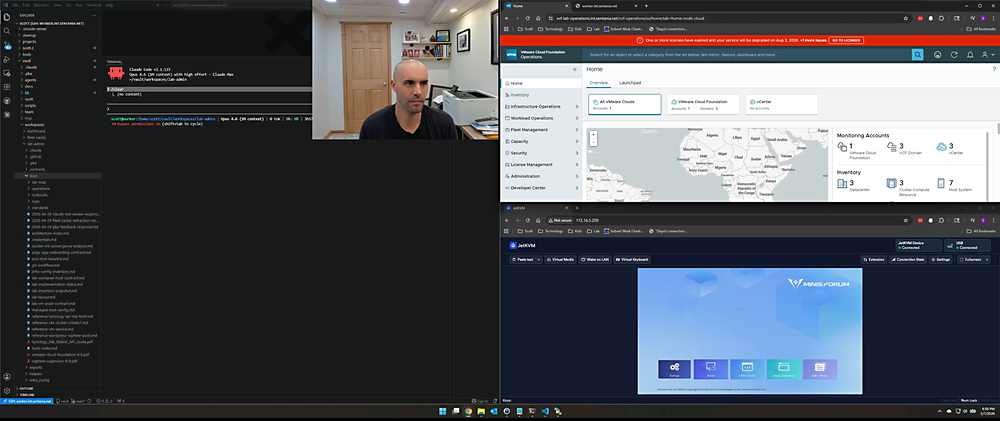Click the JetKVM logo
Image resolution: width=1000 pixels, height=421 pixels.
point(521,245)
